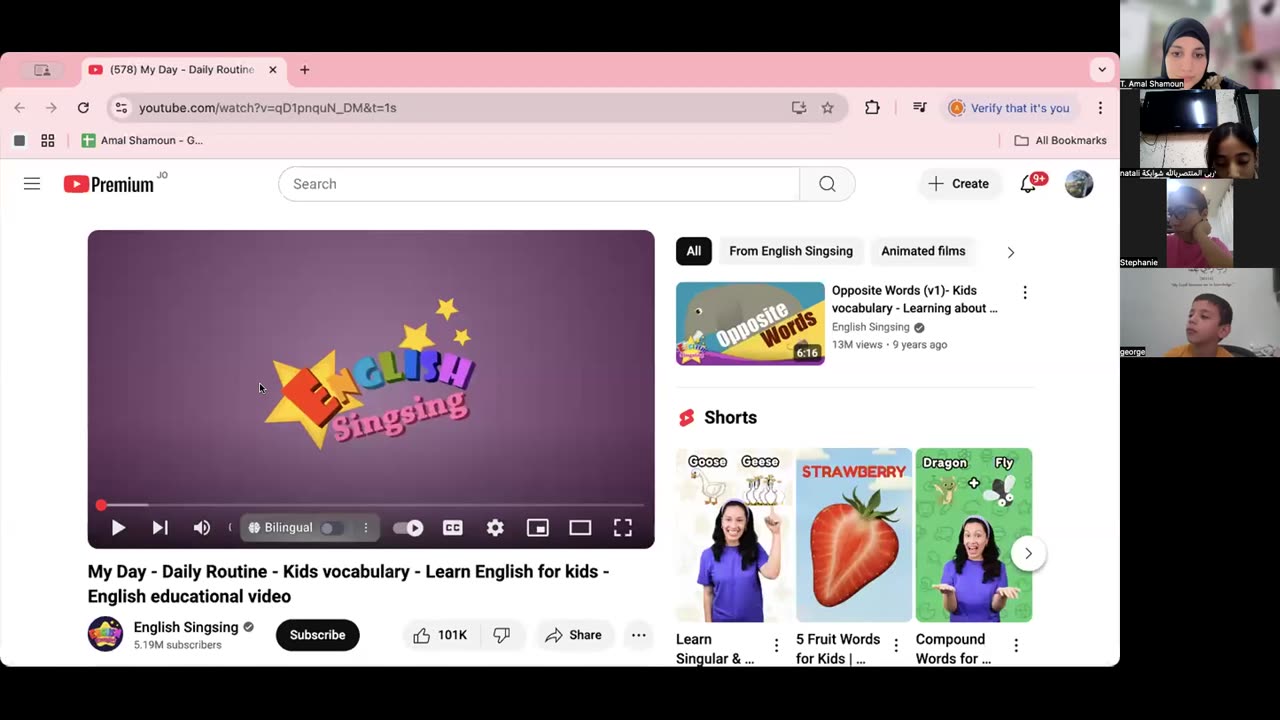Dislike the video
Screen dimensions: 1280x720
coord(502,635)
